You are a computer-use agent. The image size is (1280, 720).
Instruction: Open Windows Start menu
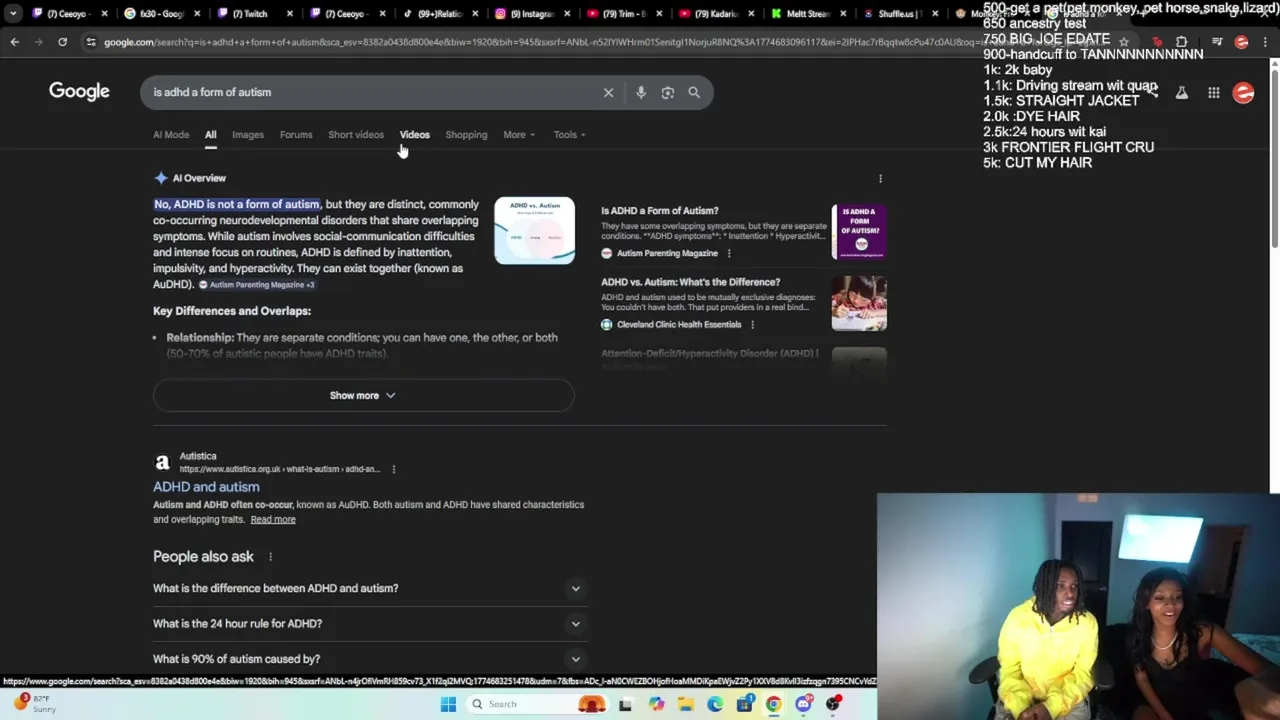448,704
